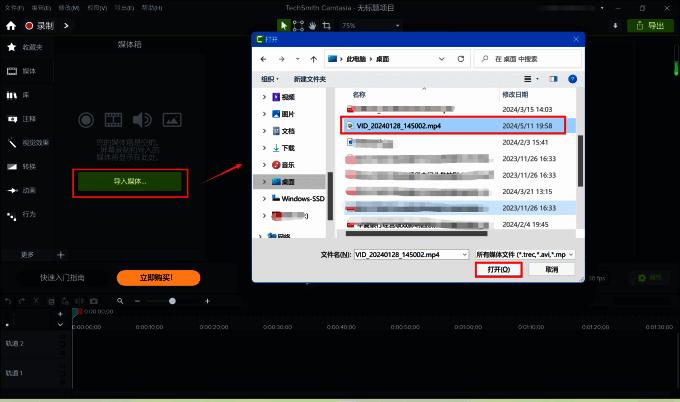Screen dimensions: 680x402
Task: Open the 注释 annotations panel
Action: (x=25, y=119)
